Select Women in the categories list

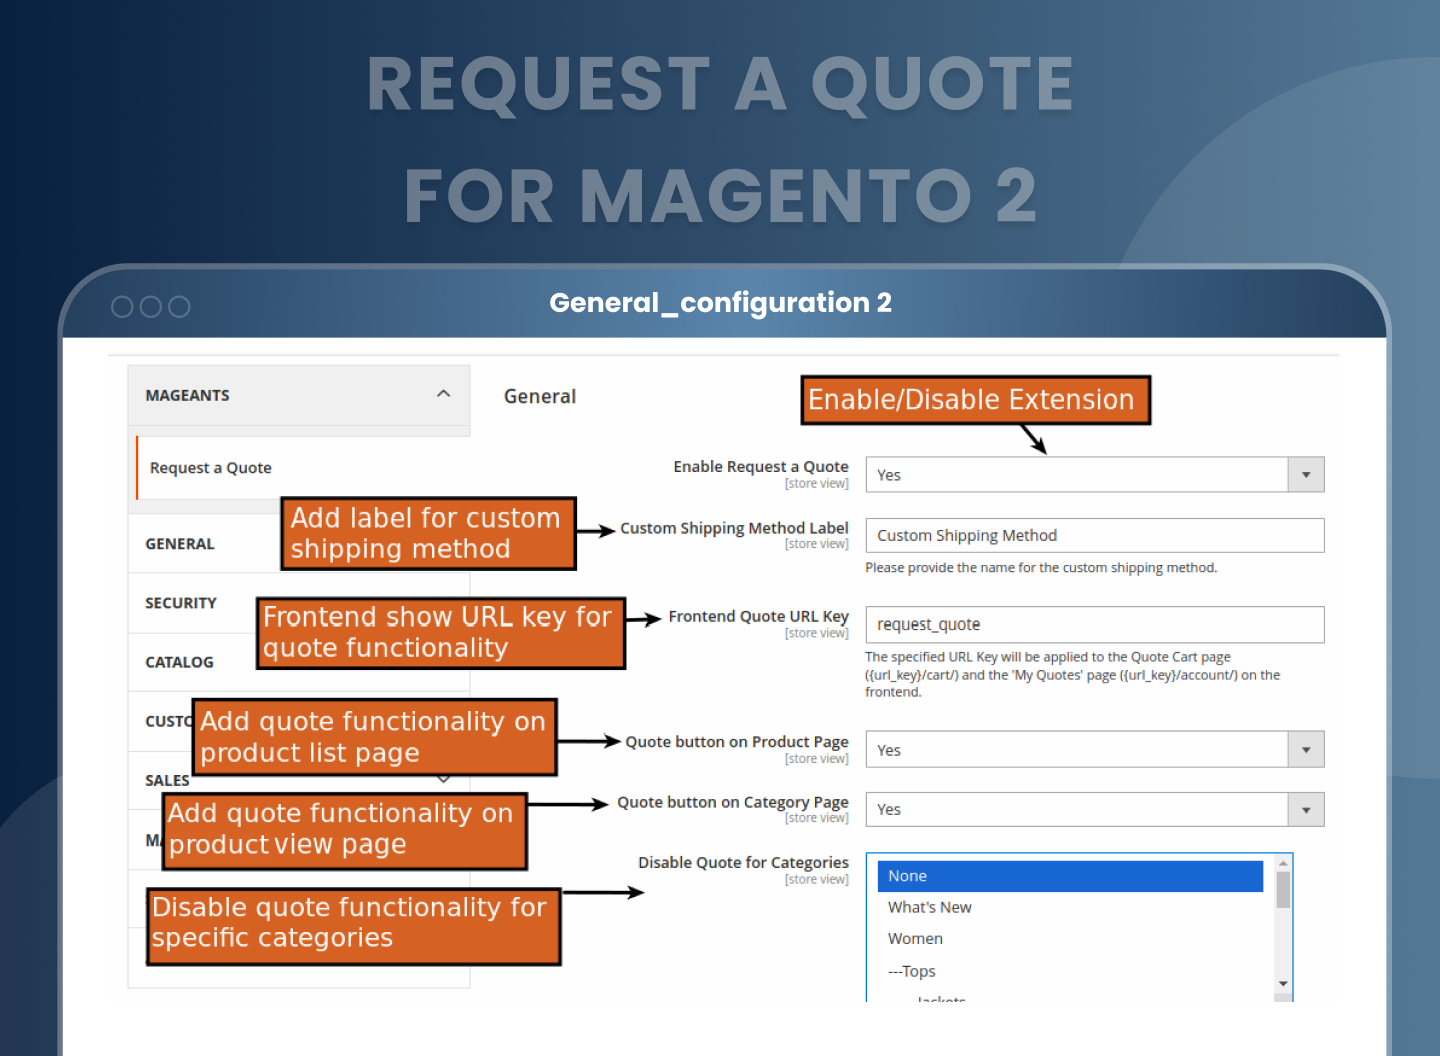click(x=915, y=939)
